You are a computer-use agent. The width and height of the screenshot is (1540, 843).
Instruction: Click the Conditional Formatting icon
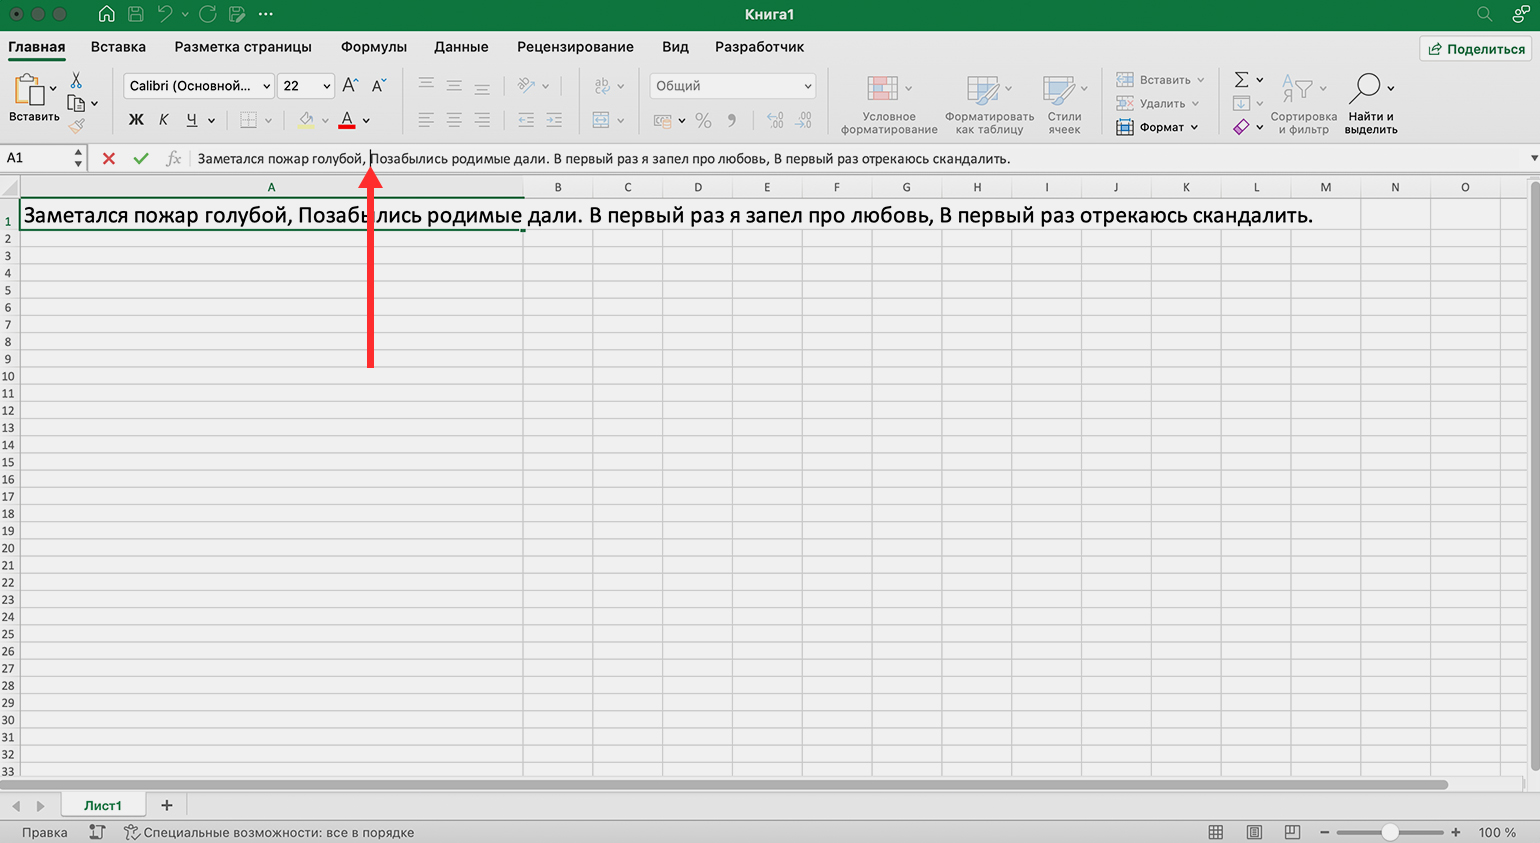tap(882, 89)
